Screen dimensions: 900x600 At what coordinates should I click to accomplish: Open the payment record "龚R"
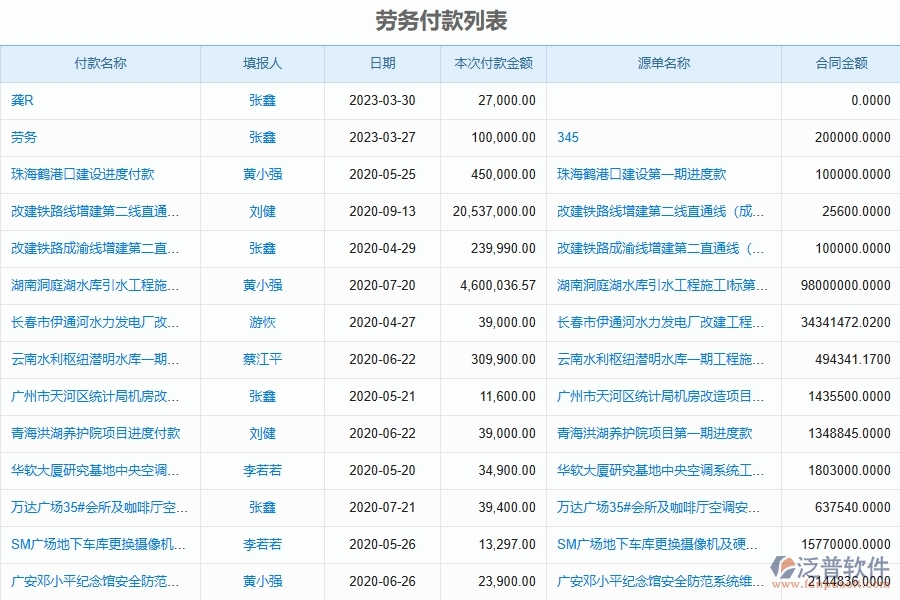click(x=26, y=100)
